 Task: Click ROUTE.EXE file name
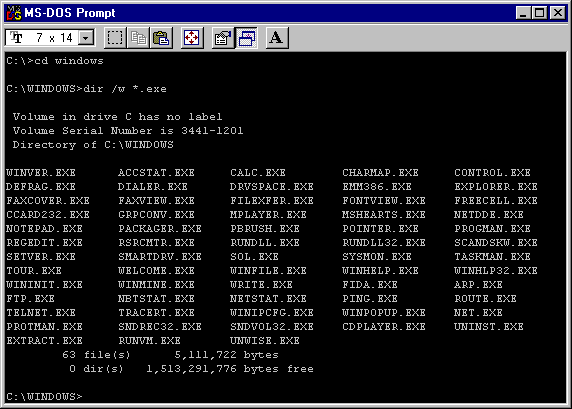pos(486,299)
